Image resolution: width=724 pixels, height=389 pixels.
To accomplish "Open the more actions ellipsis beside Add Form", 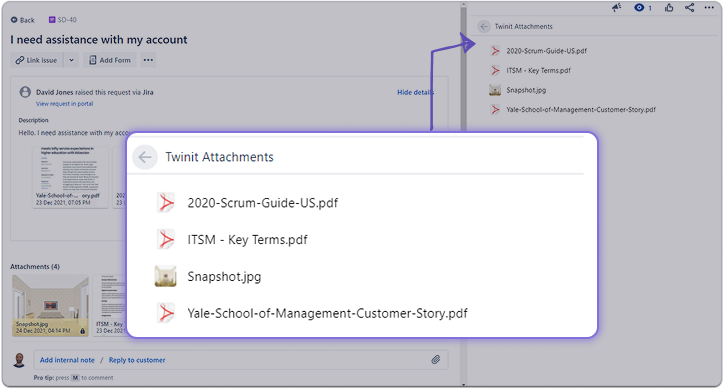I will click(x=148, y=60).
